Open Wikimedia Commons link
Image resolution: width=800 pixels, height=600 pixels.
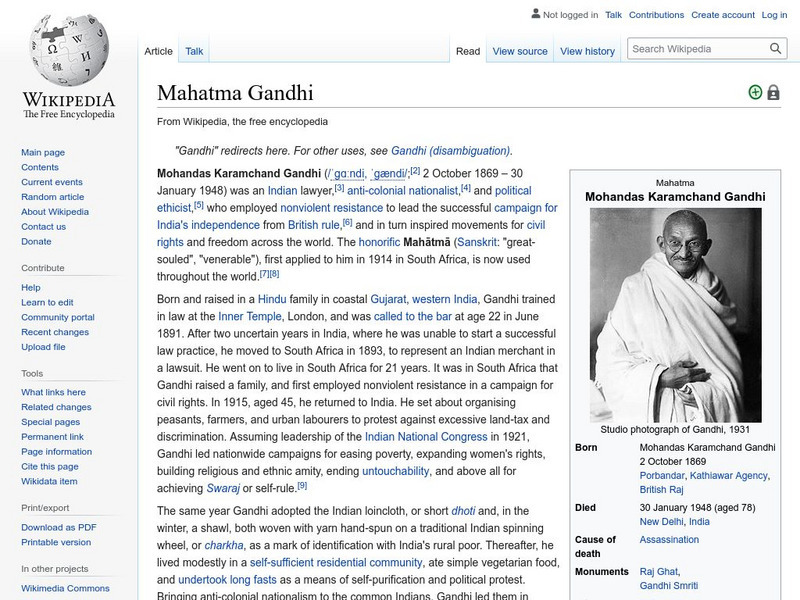point(65,588)
